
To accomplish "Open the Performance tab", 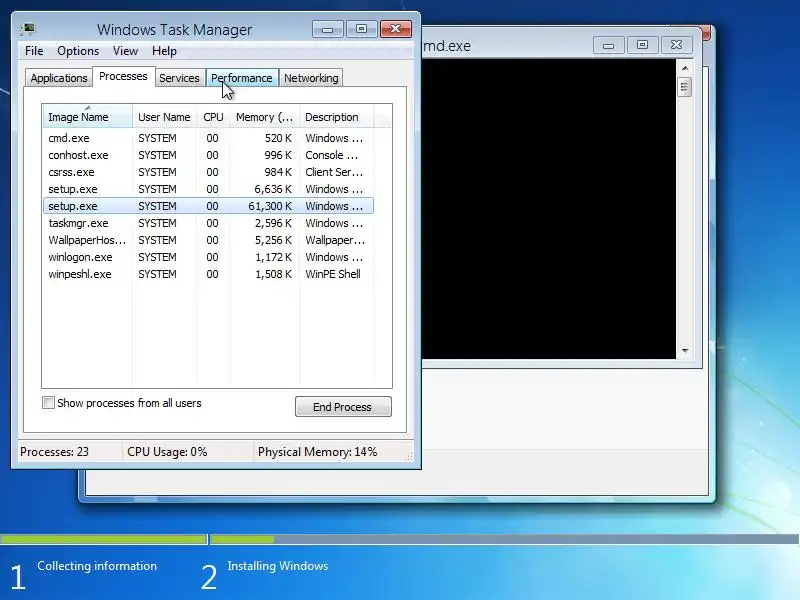I will (242, 78).
